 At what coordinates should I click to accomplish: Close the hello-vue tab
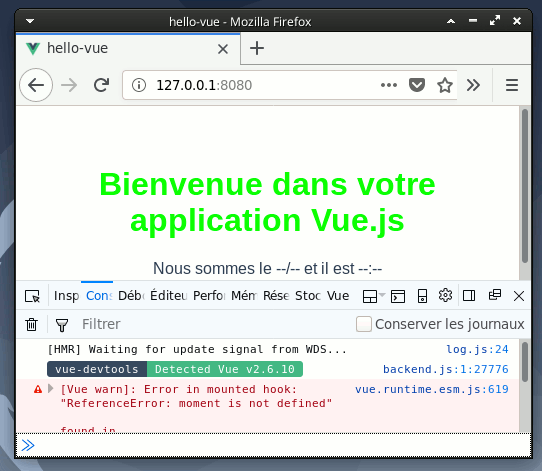pyautogui.click(x=223, y=49)
